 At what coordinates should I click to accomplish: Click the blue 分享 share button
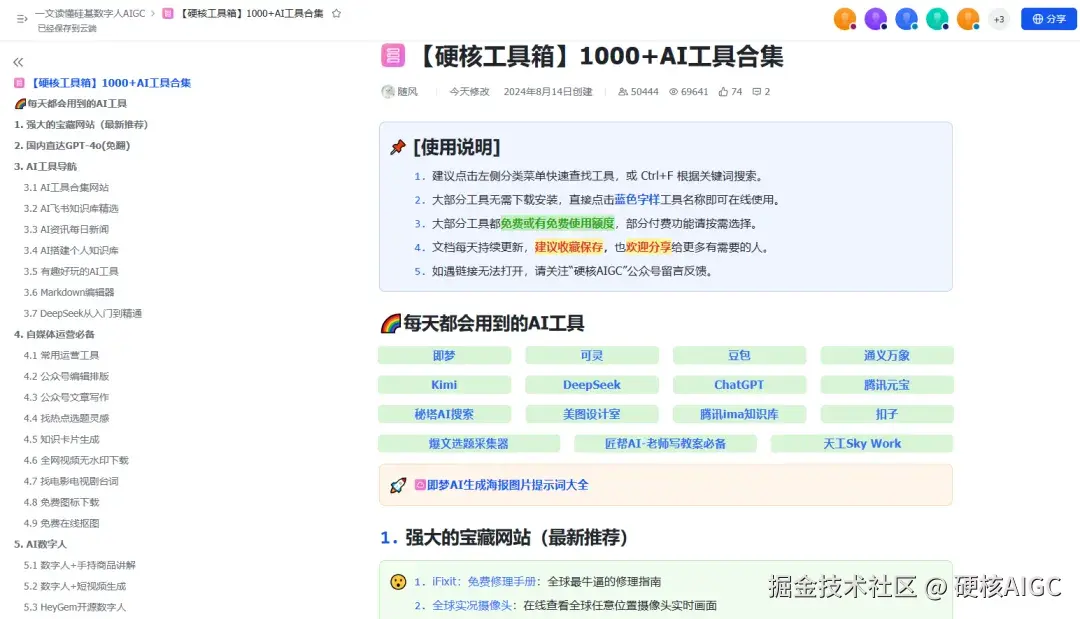click(1048, 17)
